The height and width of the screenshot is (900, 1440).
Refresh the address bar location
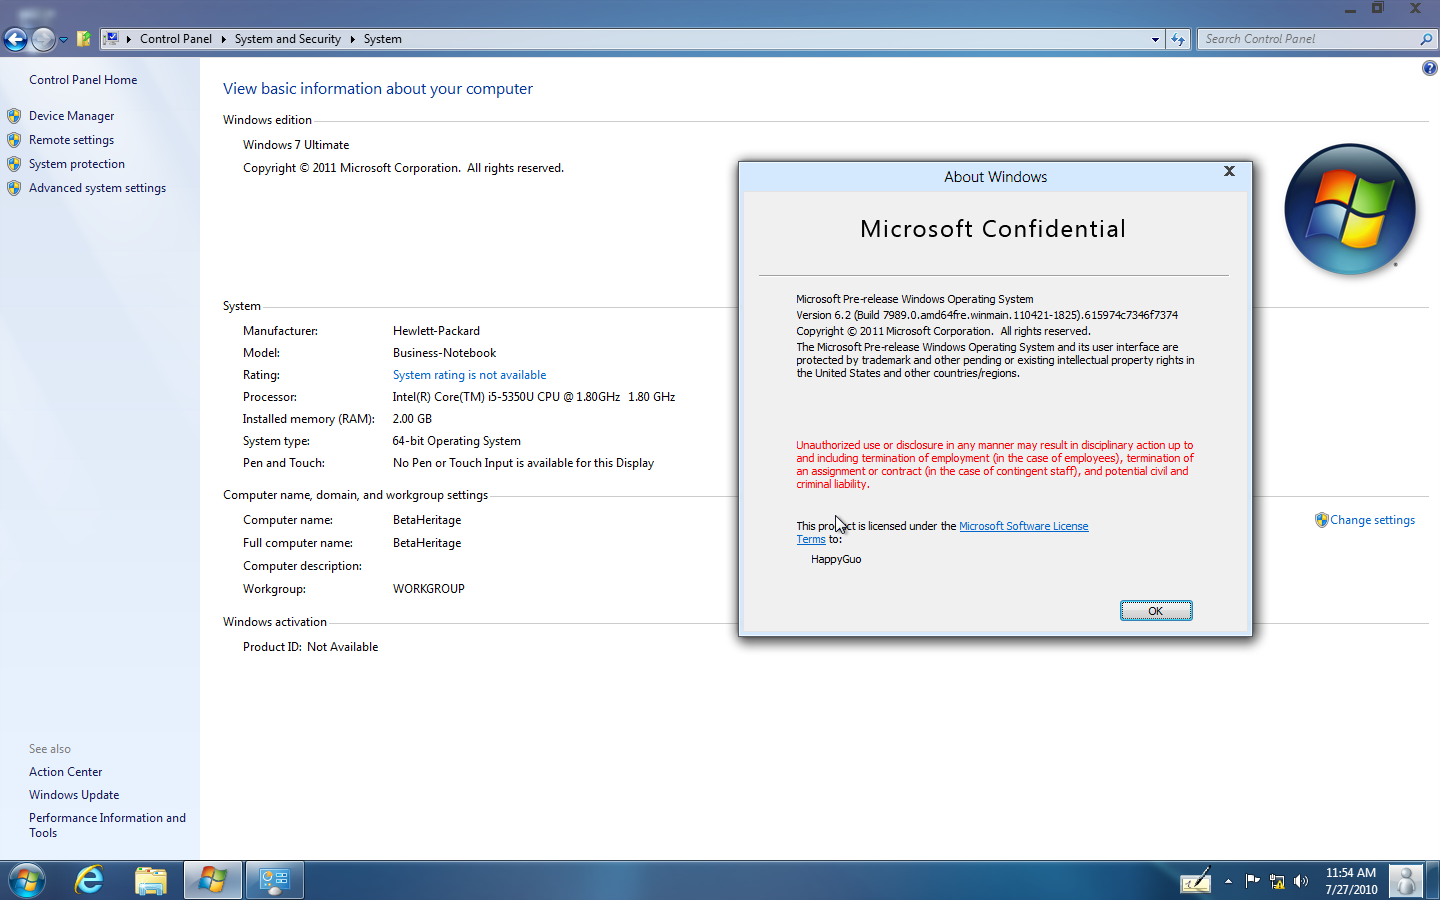point(1178,39)
